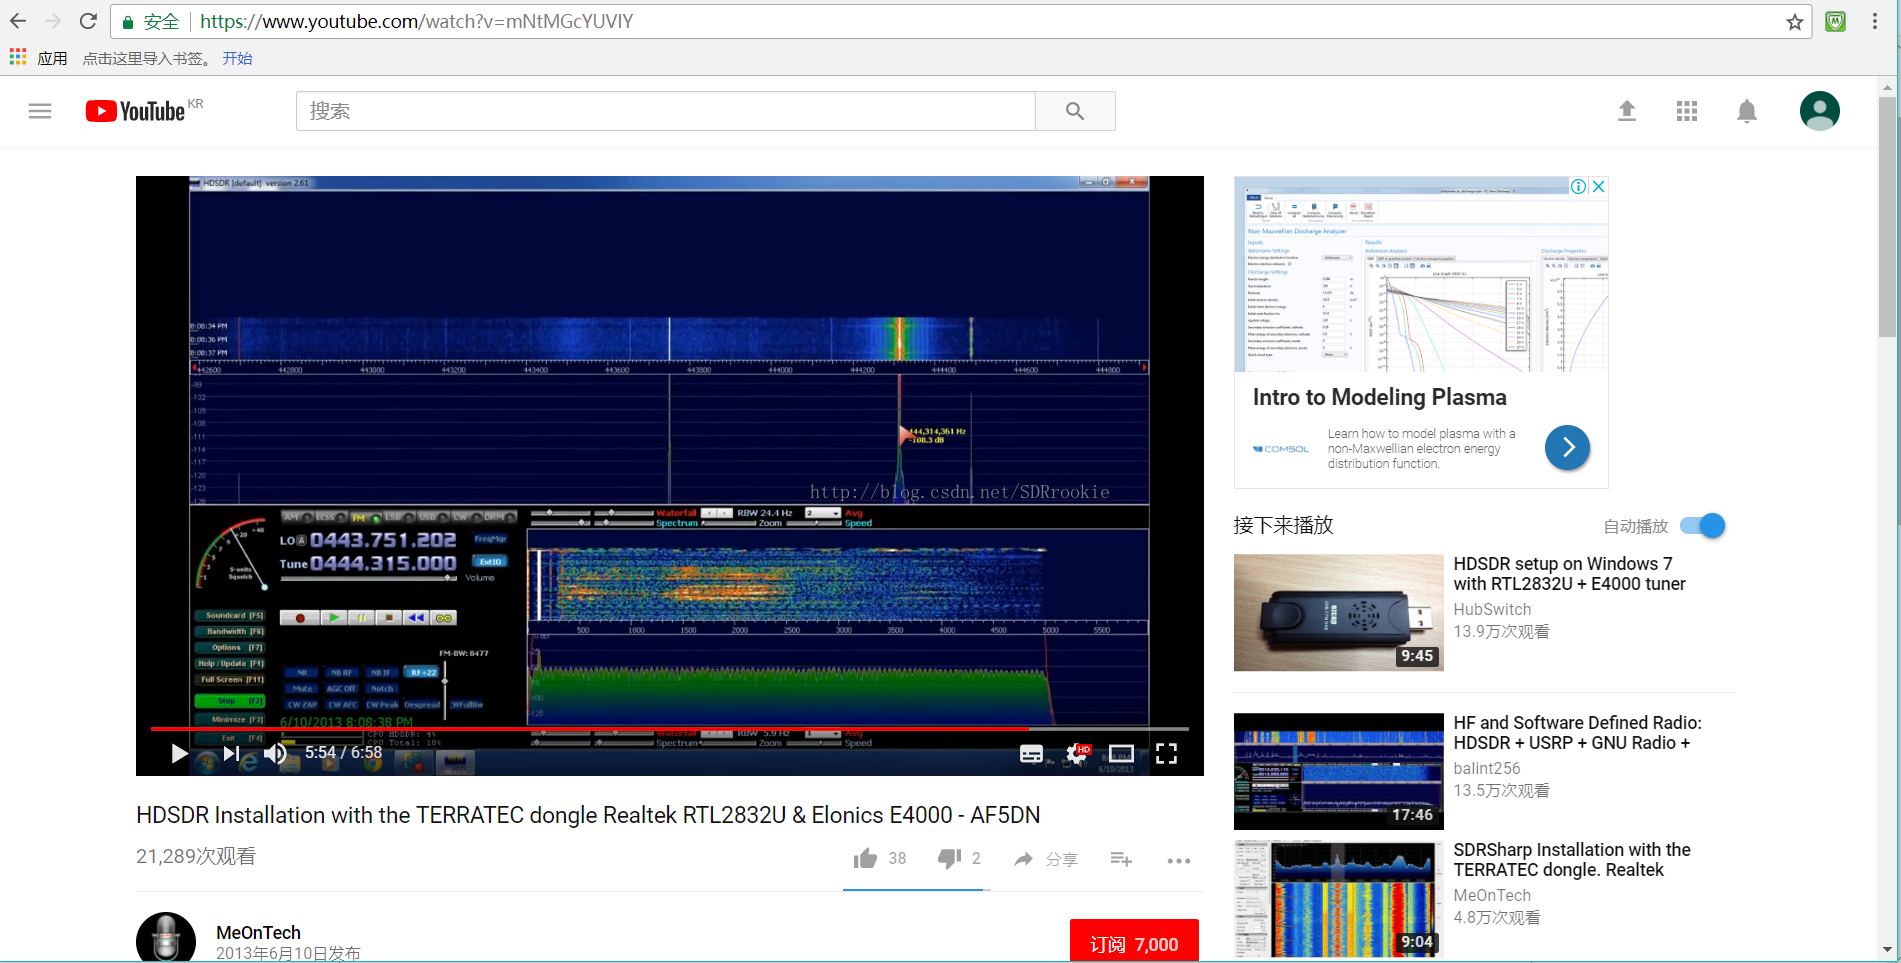Click the scrollbar down arrow
1901x963 pixels.
click(1887, 950)
